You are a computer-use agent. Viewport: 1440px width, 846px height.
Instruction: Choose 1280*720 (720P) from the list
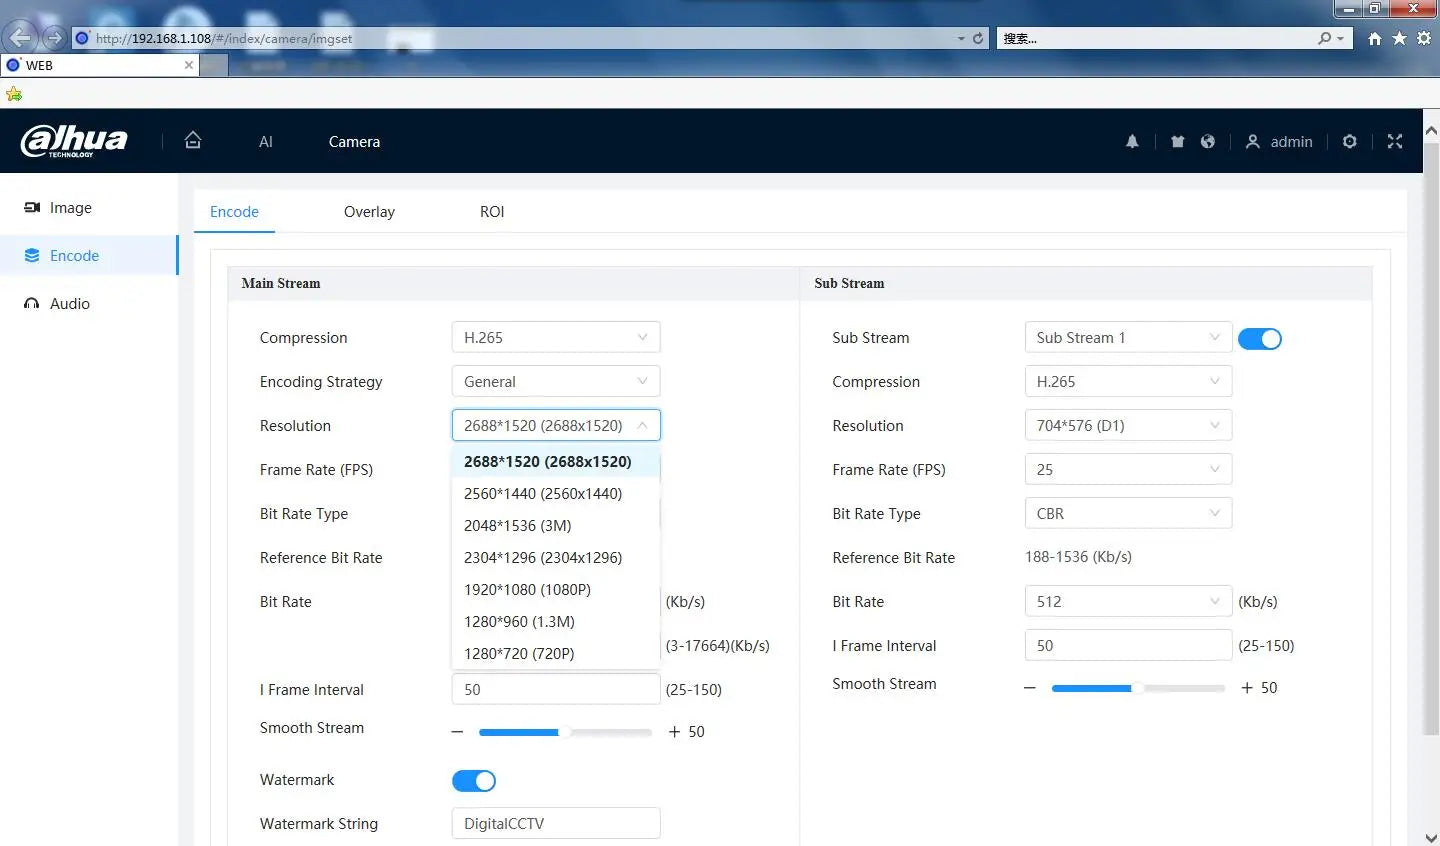(x=519, y=654)
